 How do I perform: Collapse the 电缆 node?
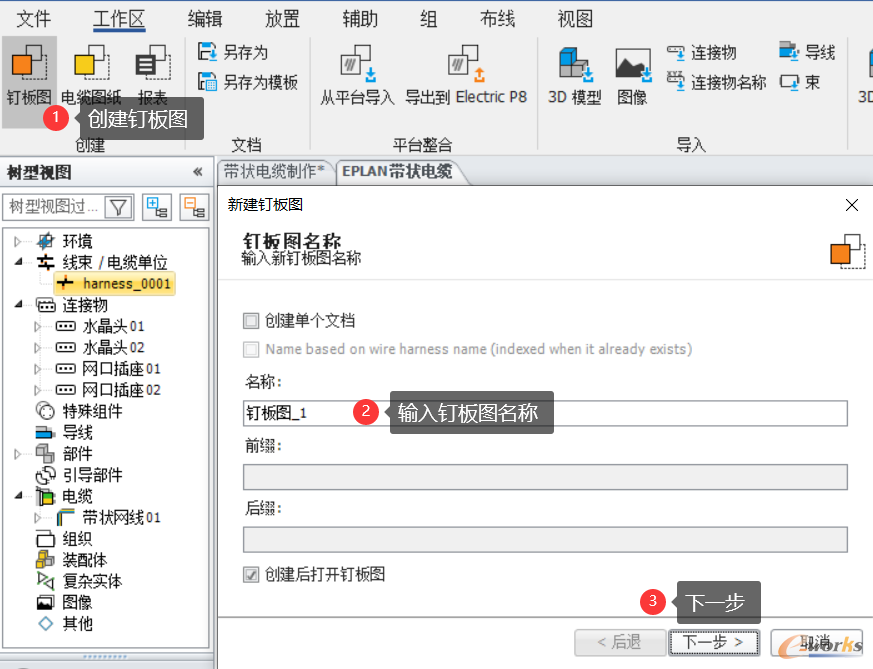pyautogui.click(x=18, y=495)
